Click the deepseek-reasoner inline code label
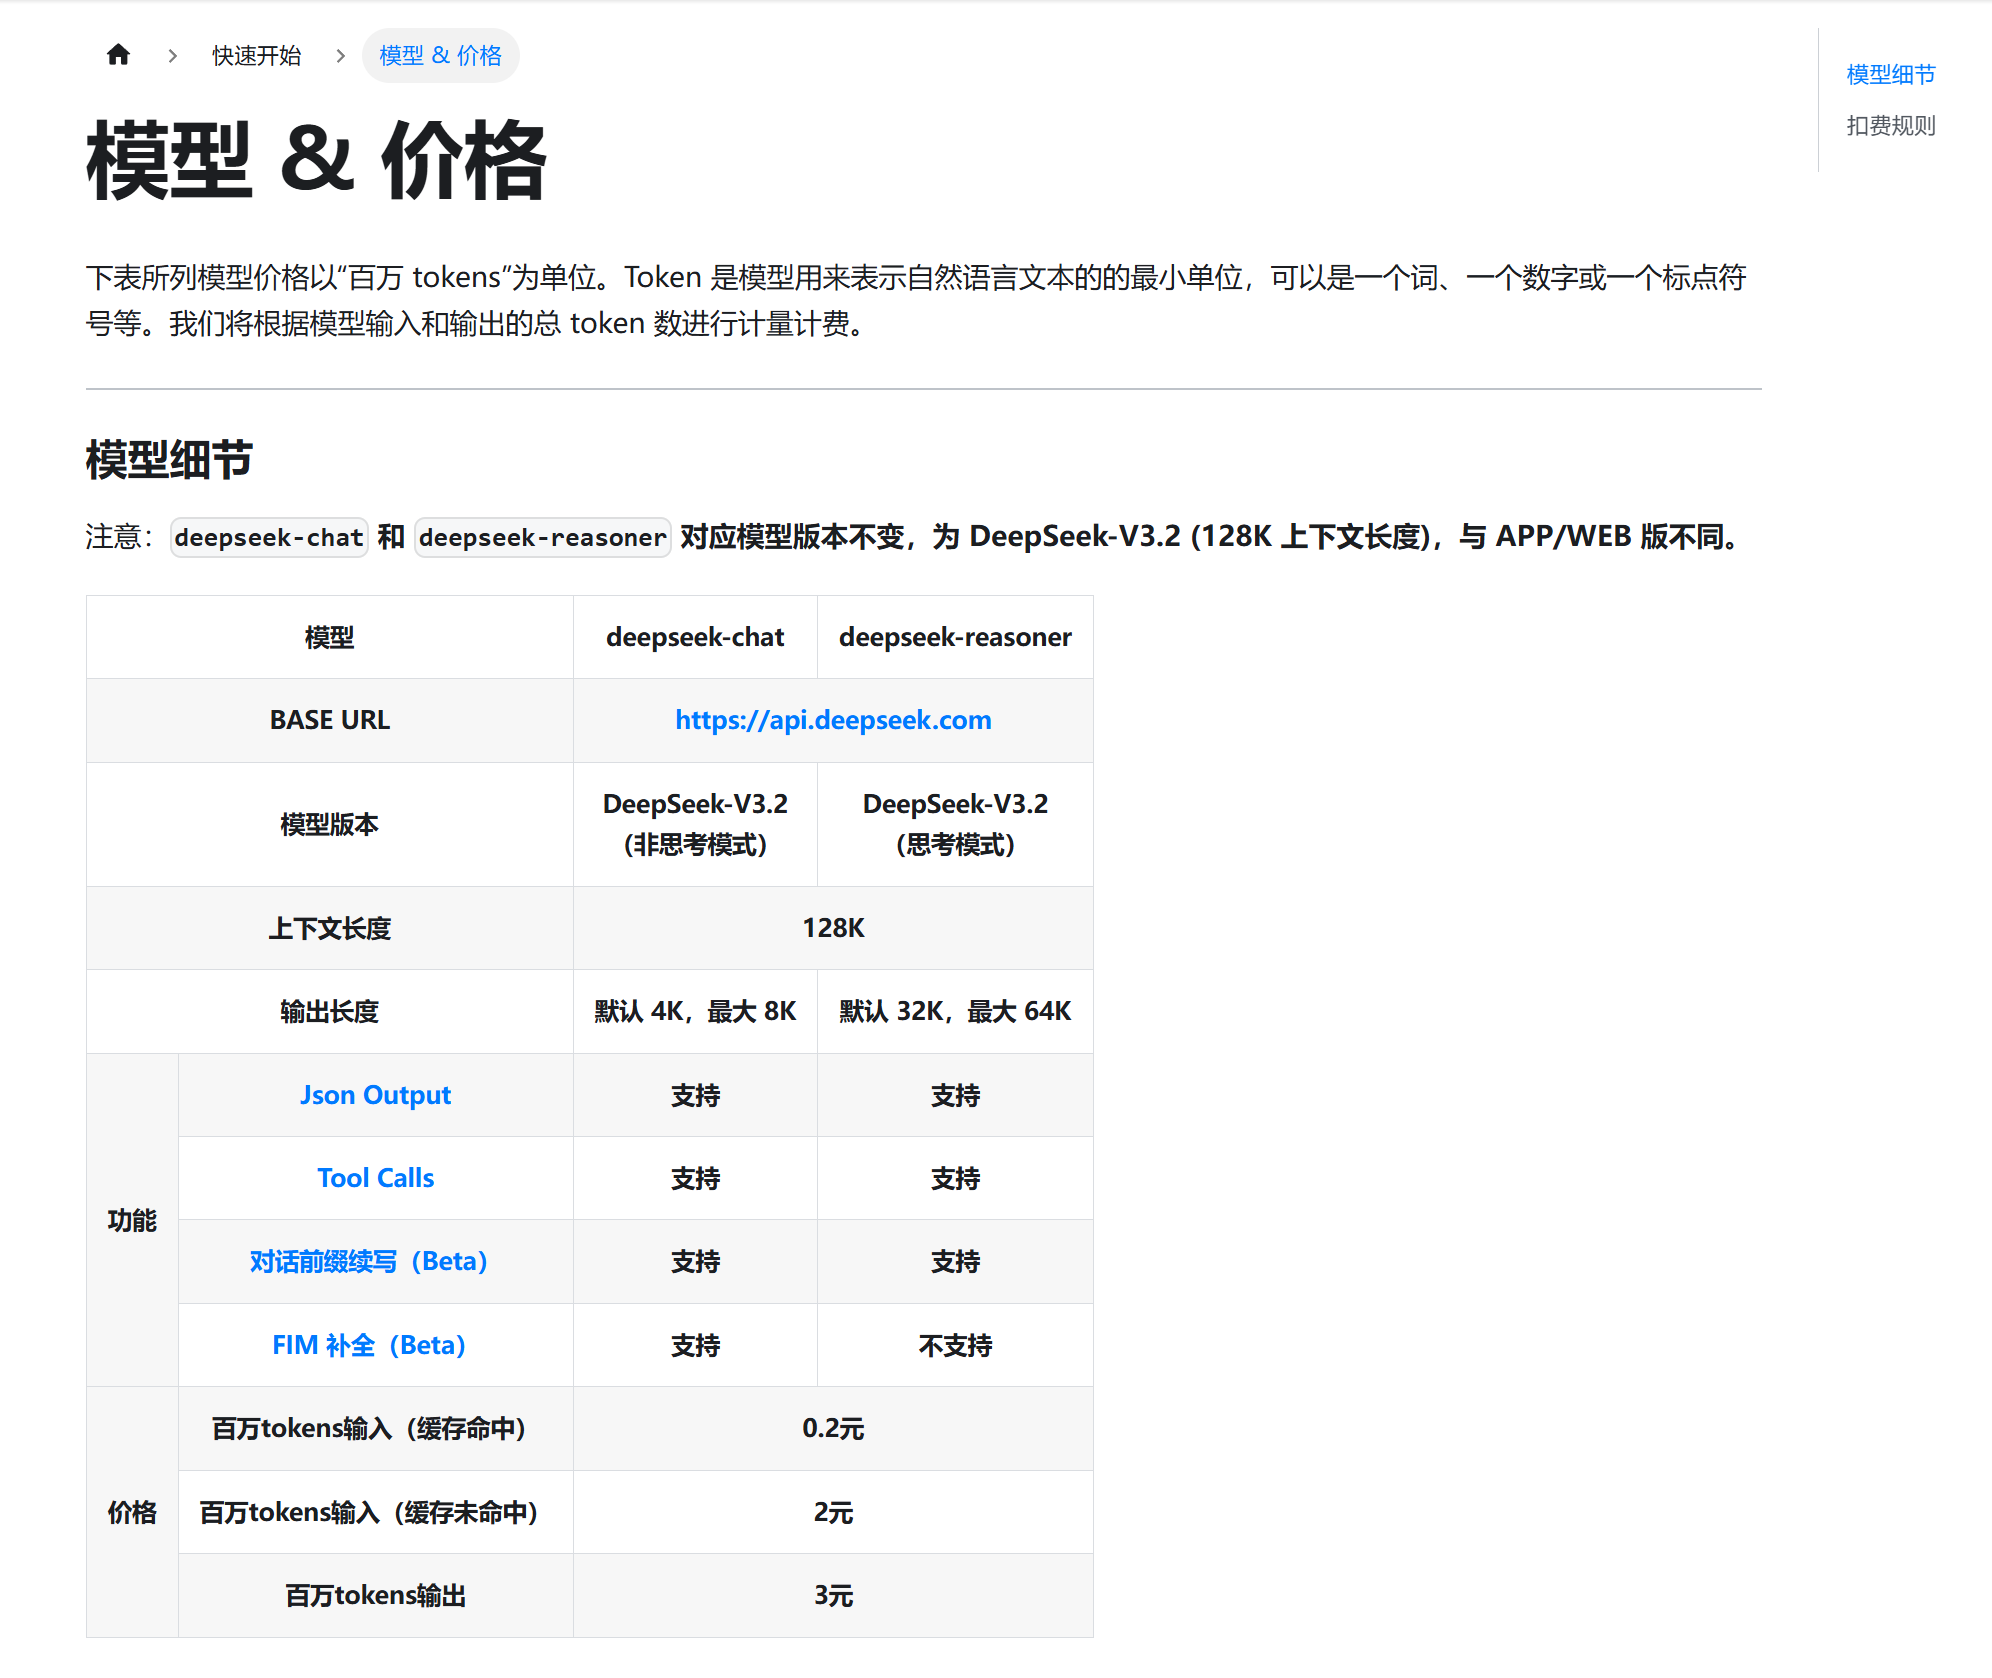 pyautogui.click(x=542, y=538)
